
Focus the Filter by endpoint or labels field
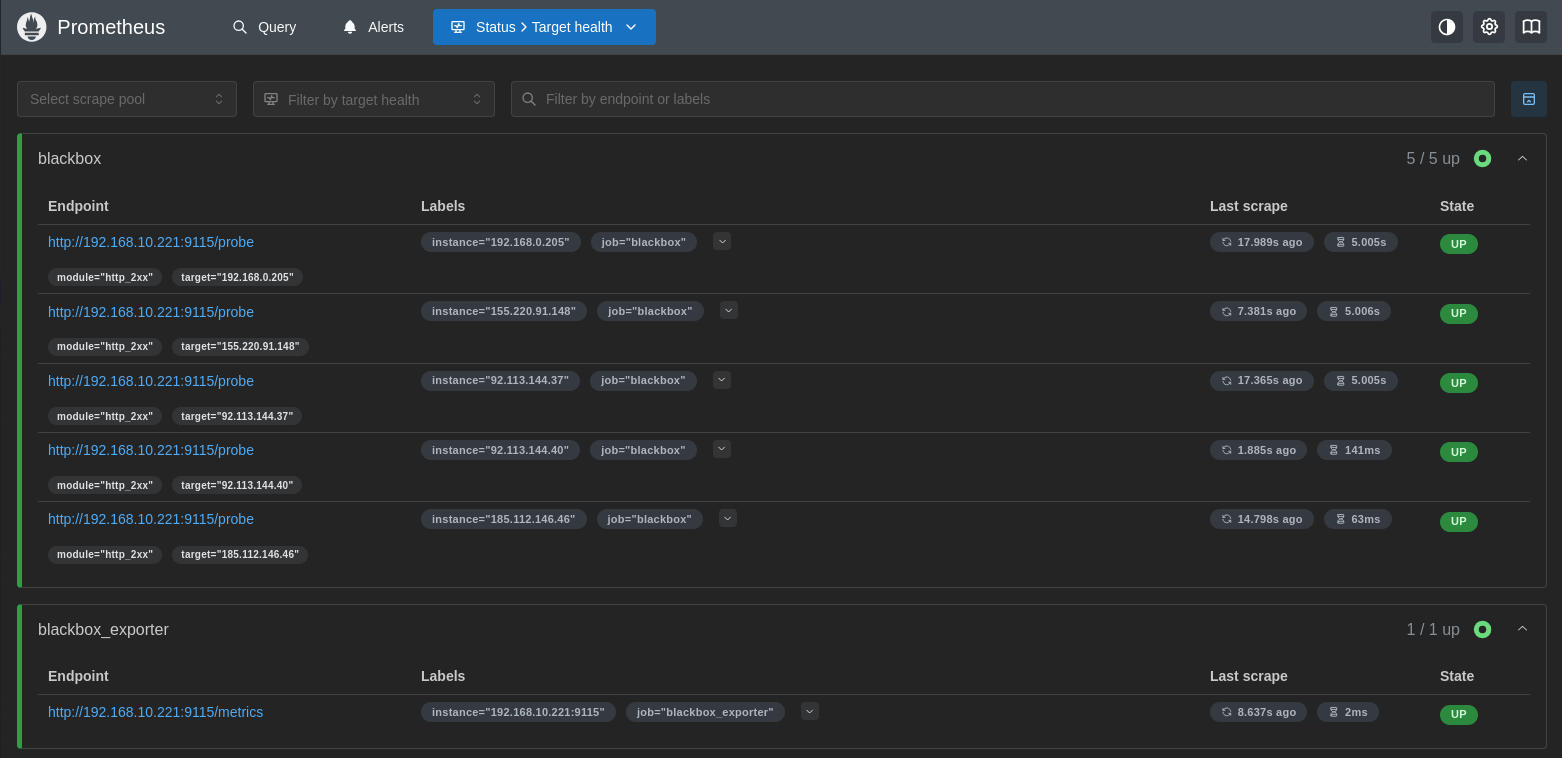pos(1010,99)
